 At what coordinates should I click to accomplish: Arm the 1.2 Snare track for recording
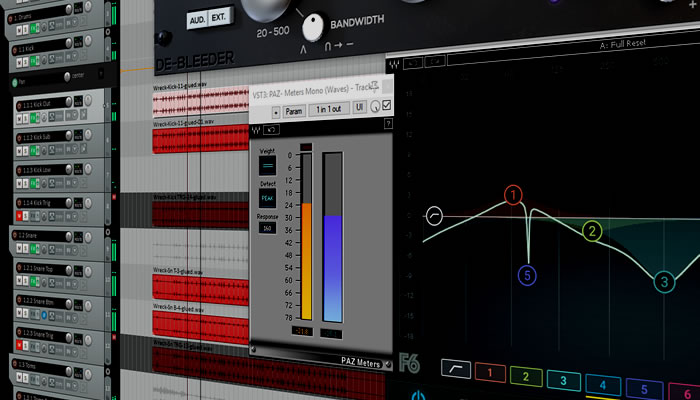click(15, 236)
